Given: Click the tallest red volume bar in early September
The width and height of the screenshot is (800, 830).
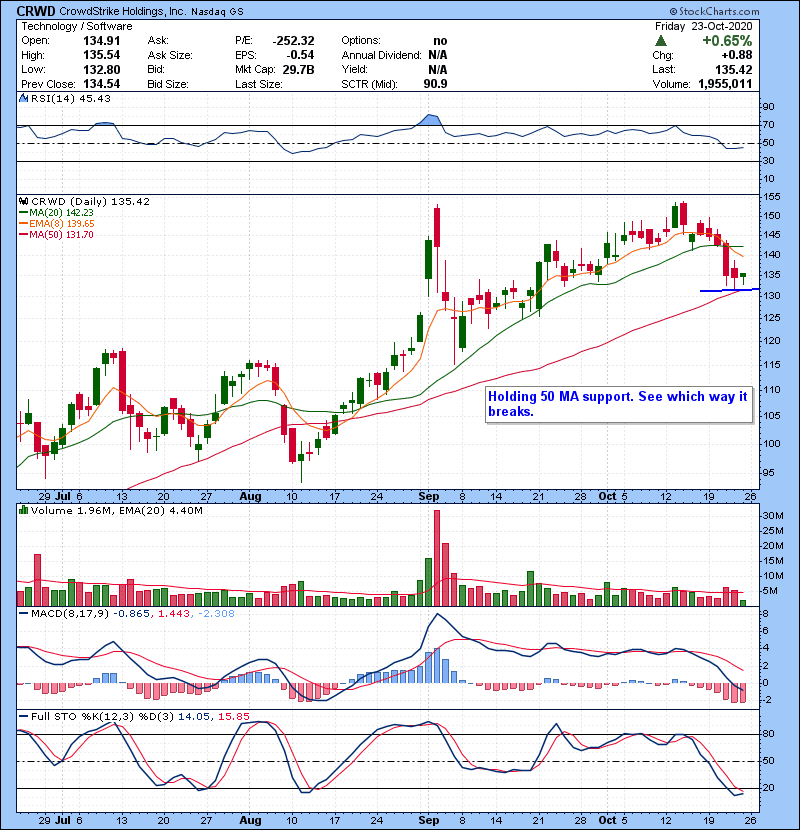Looking at the screenshot, I should [437, 558].
